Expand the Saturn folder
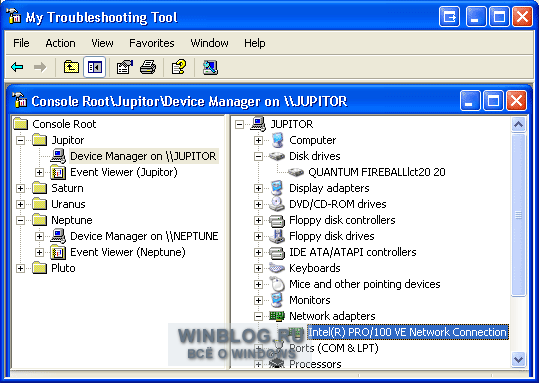 20,188
